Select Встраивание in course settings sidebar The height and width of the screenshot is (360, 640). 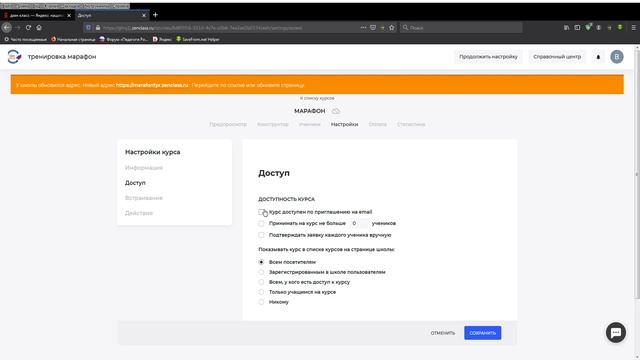point(144,198)
